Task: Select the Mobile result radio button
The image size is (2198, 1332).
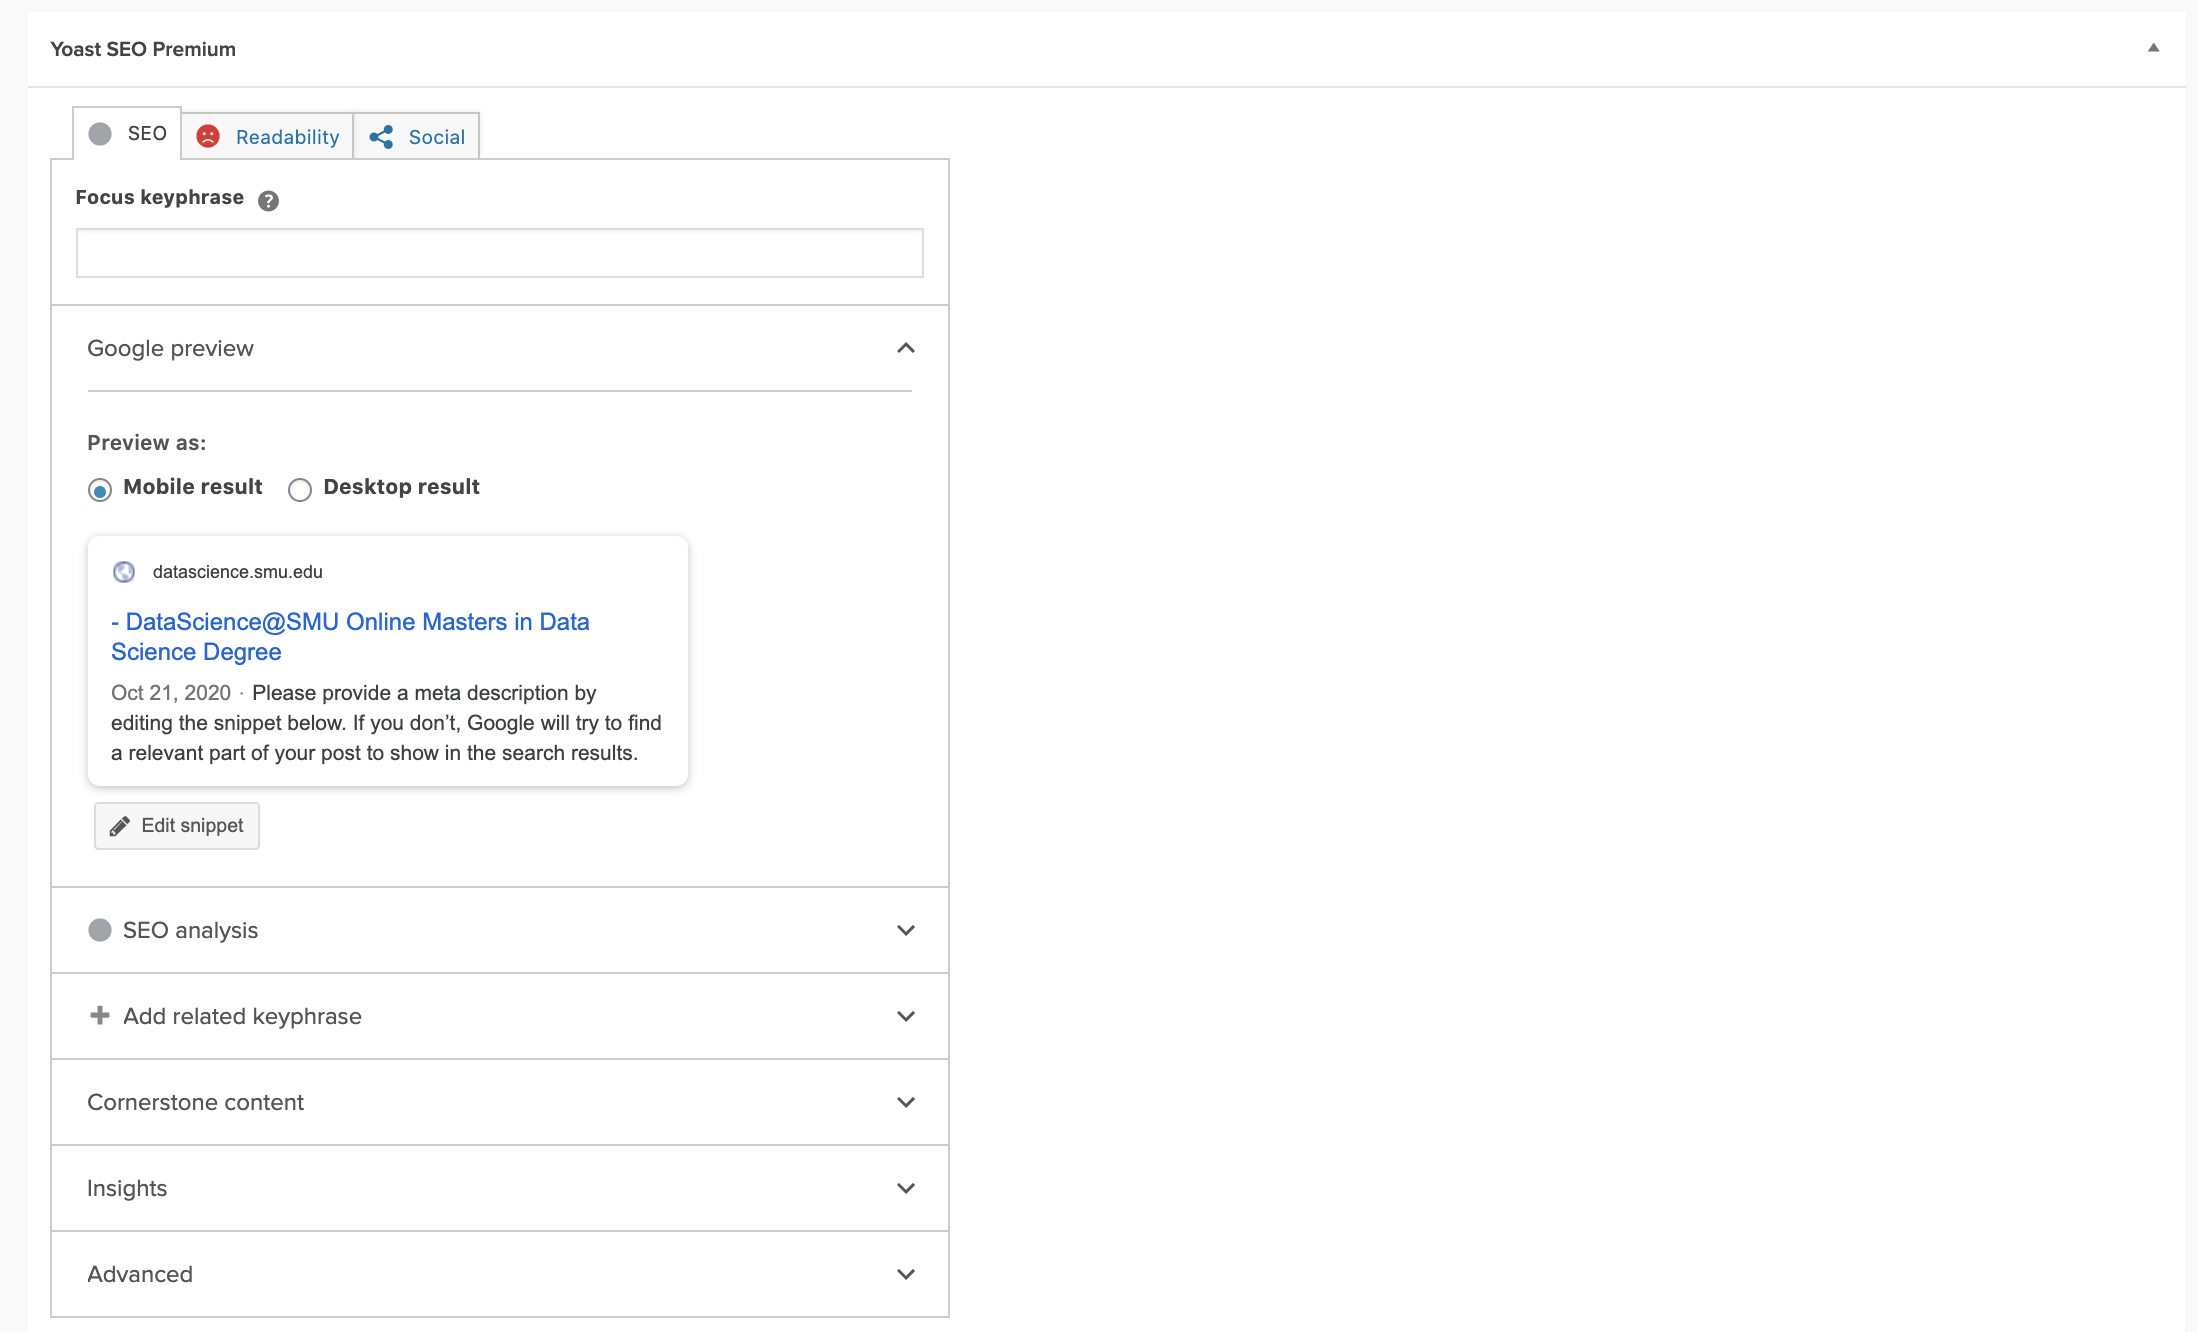Action: click(x=100, y=490)
